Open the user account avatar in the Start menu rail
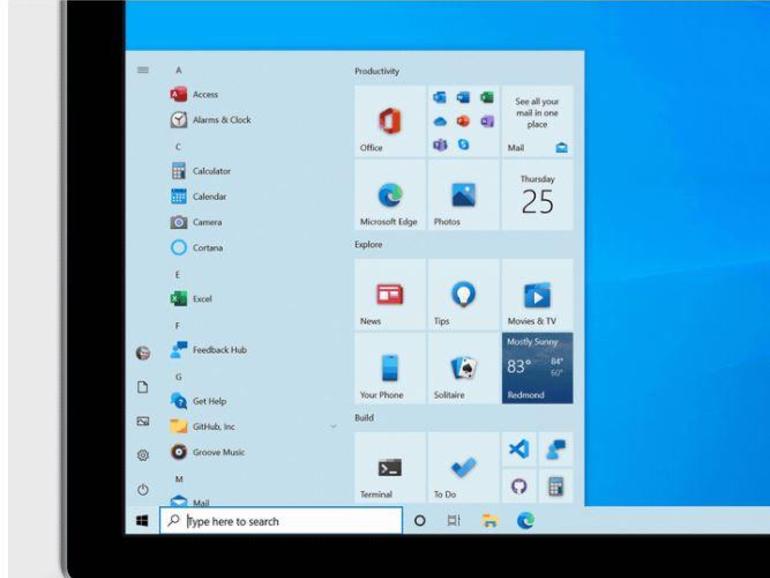 [x=143, y=353]
